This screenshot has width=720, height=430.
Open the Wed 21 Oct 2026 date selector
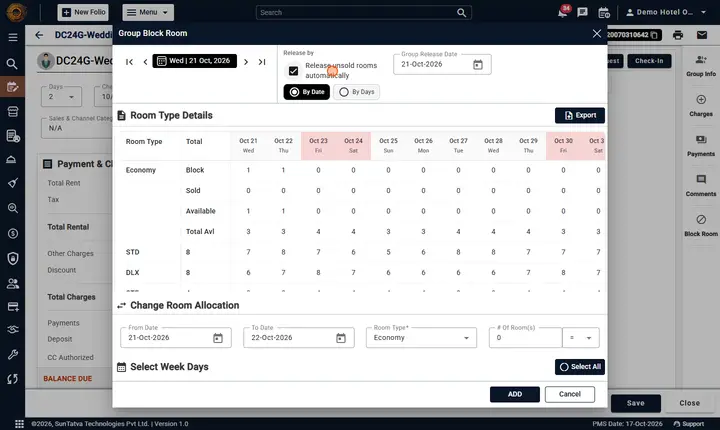195,61
